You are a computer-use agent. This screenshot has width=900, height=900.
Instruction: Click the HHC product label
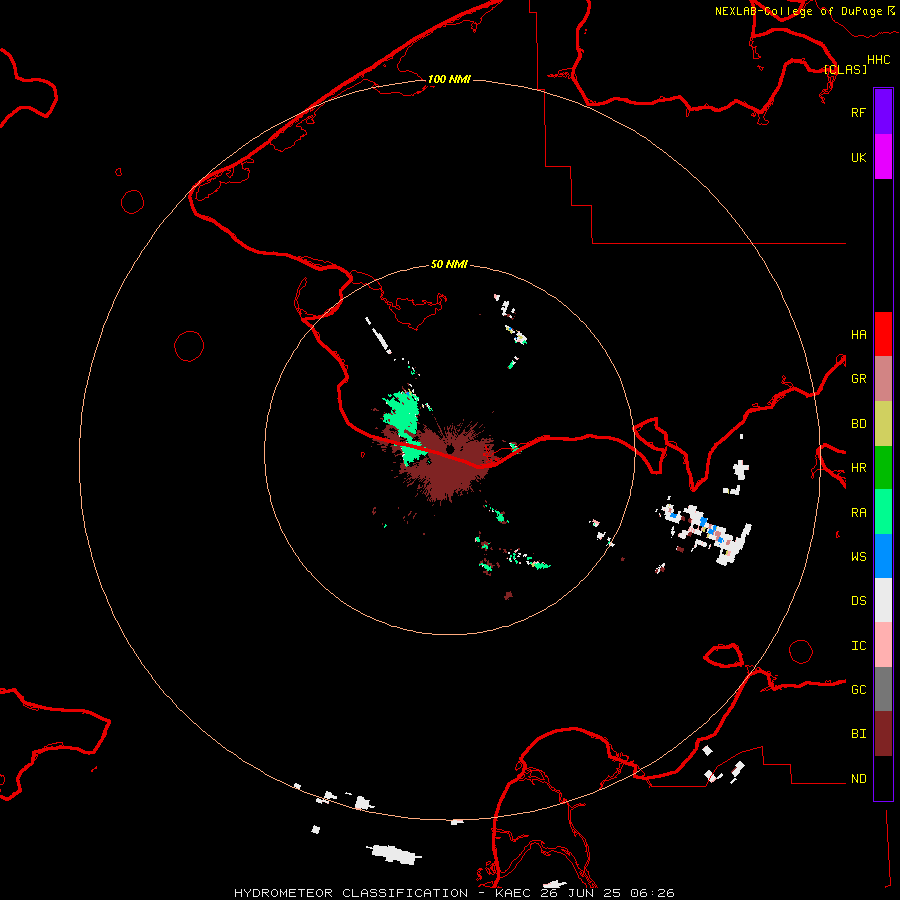pos(878,60)
